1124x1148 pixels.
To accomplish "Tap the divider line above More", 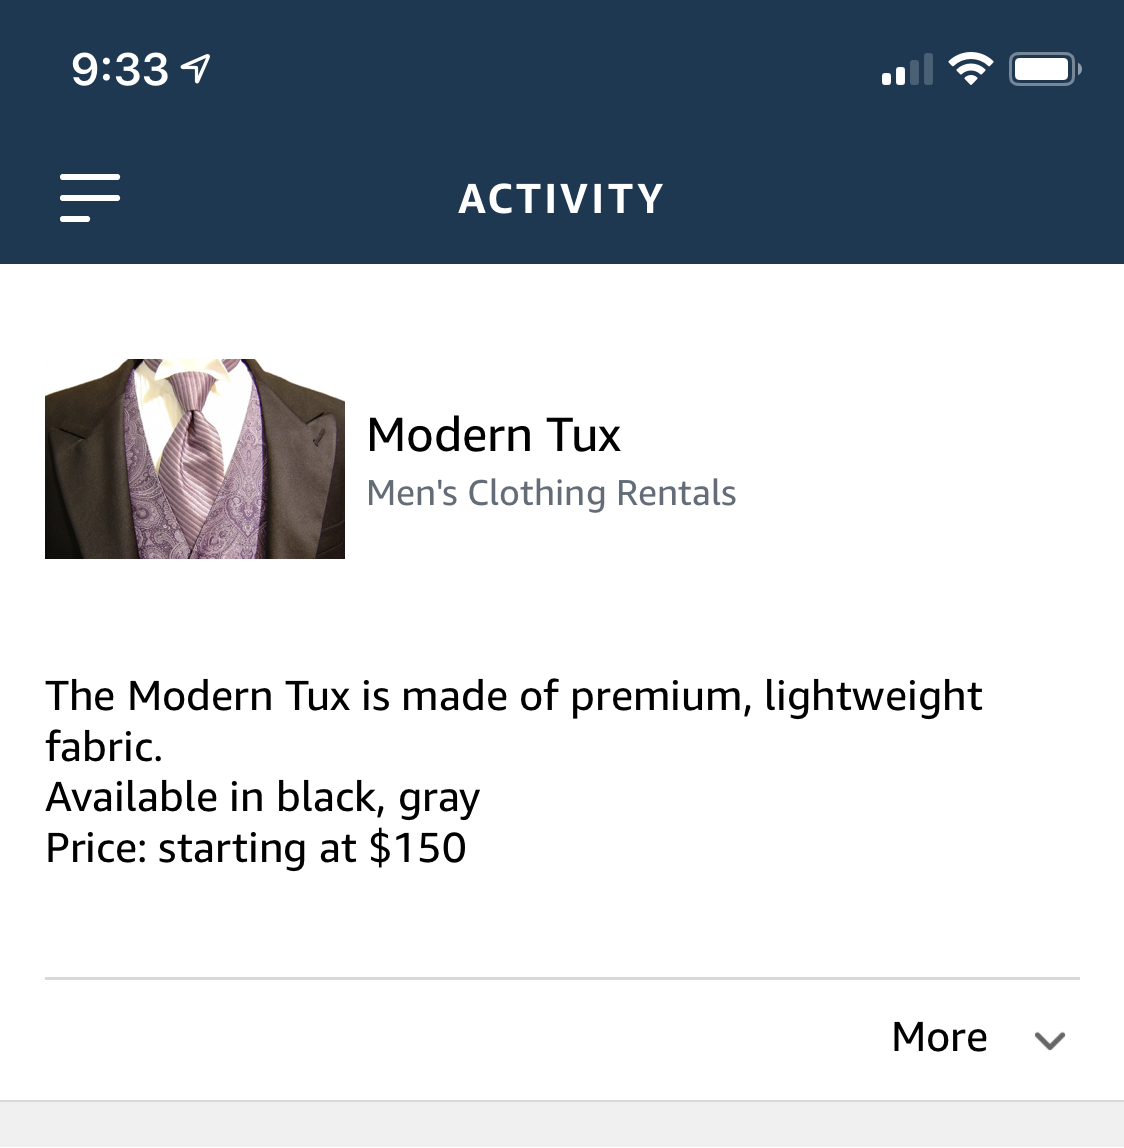I will [562, 978].
